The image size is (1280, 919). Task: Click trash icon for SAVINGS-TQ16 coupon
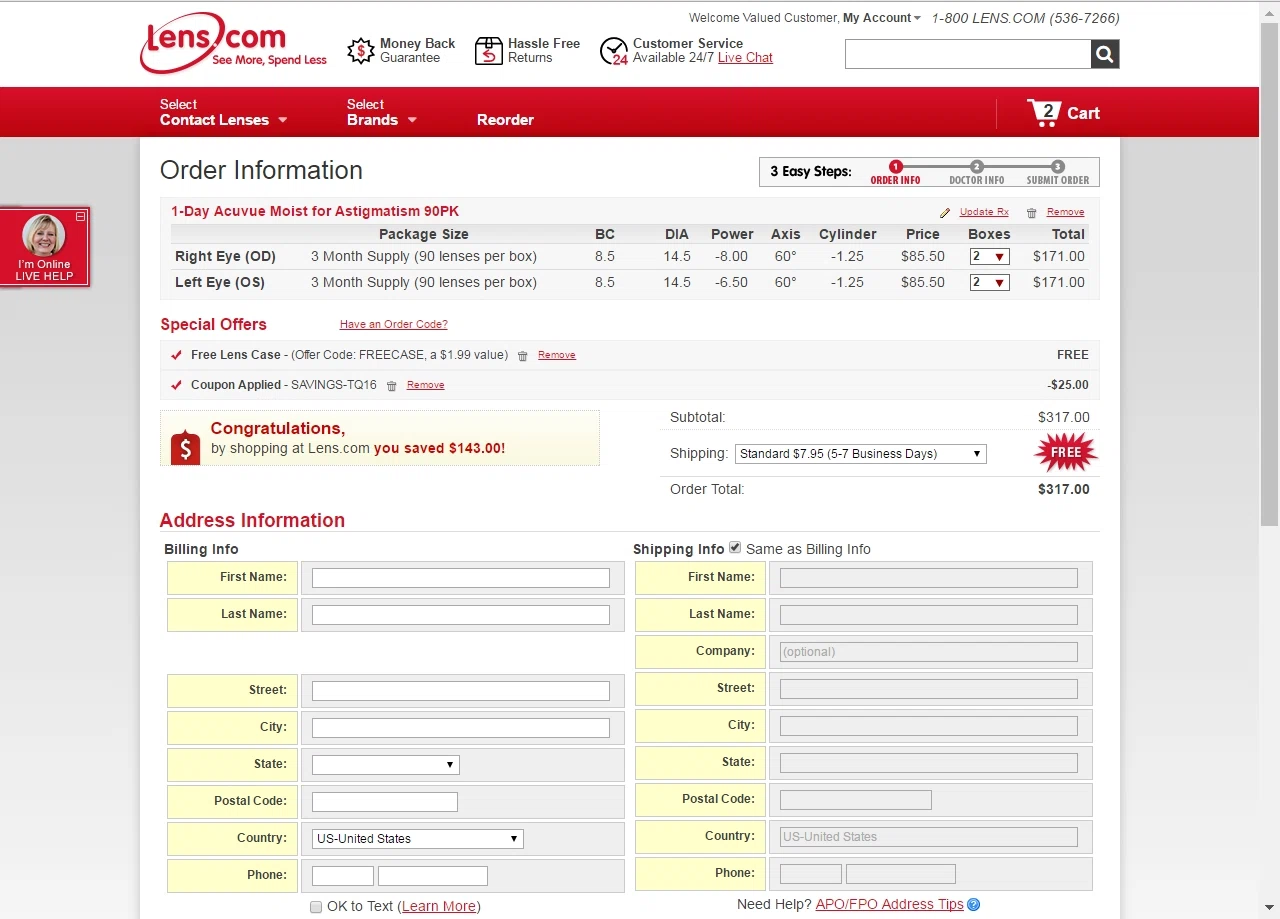click(391, 386)
